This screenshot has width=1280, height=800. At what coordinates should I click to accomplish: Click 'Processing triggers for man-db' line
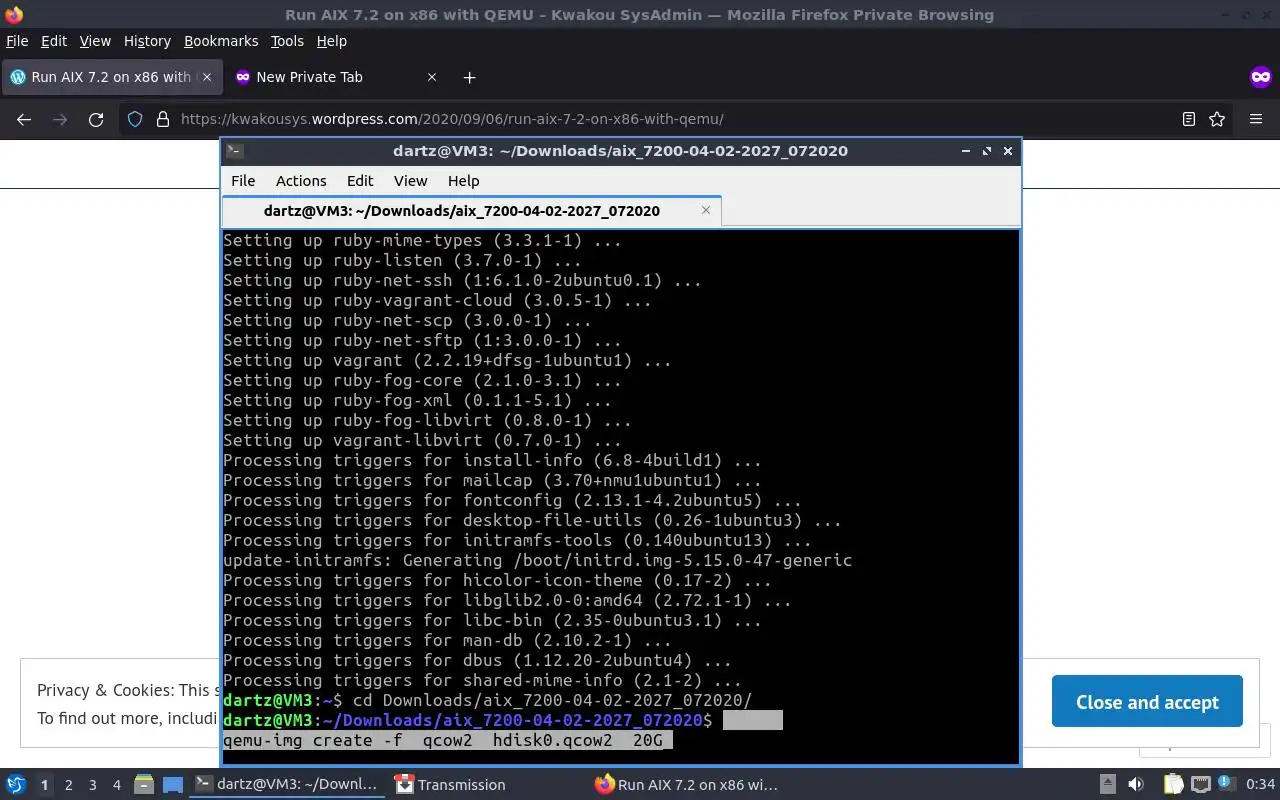click(x=447, y=640)
